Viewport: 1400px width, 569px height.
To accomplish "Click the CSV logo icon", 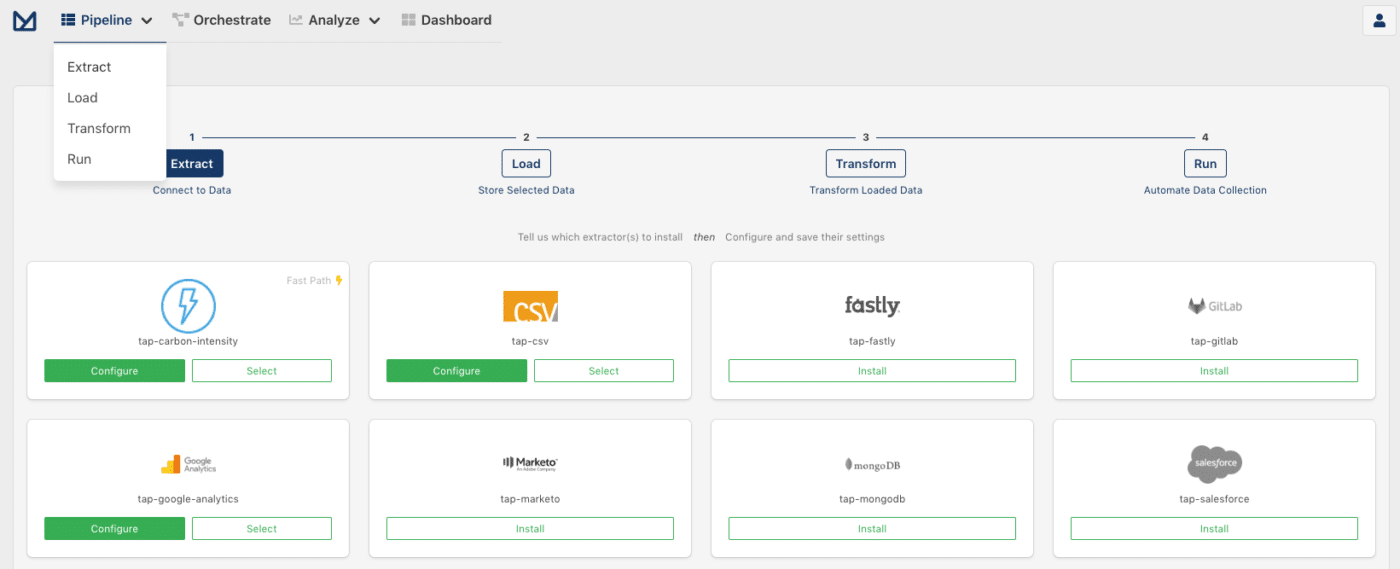I will click(530, 306).
